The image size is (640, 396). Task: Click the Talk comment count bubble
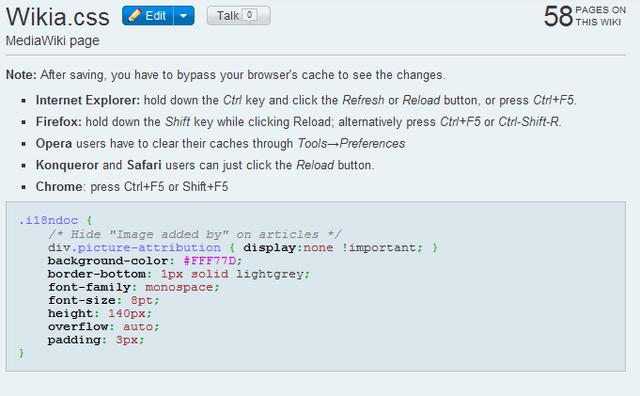(x=249, y=16)
